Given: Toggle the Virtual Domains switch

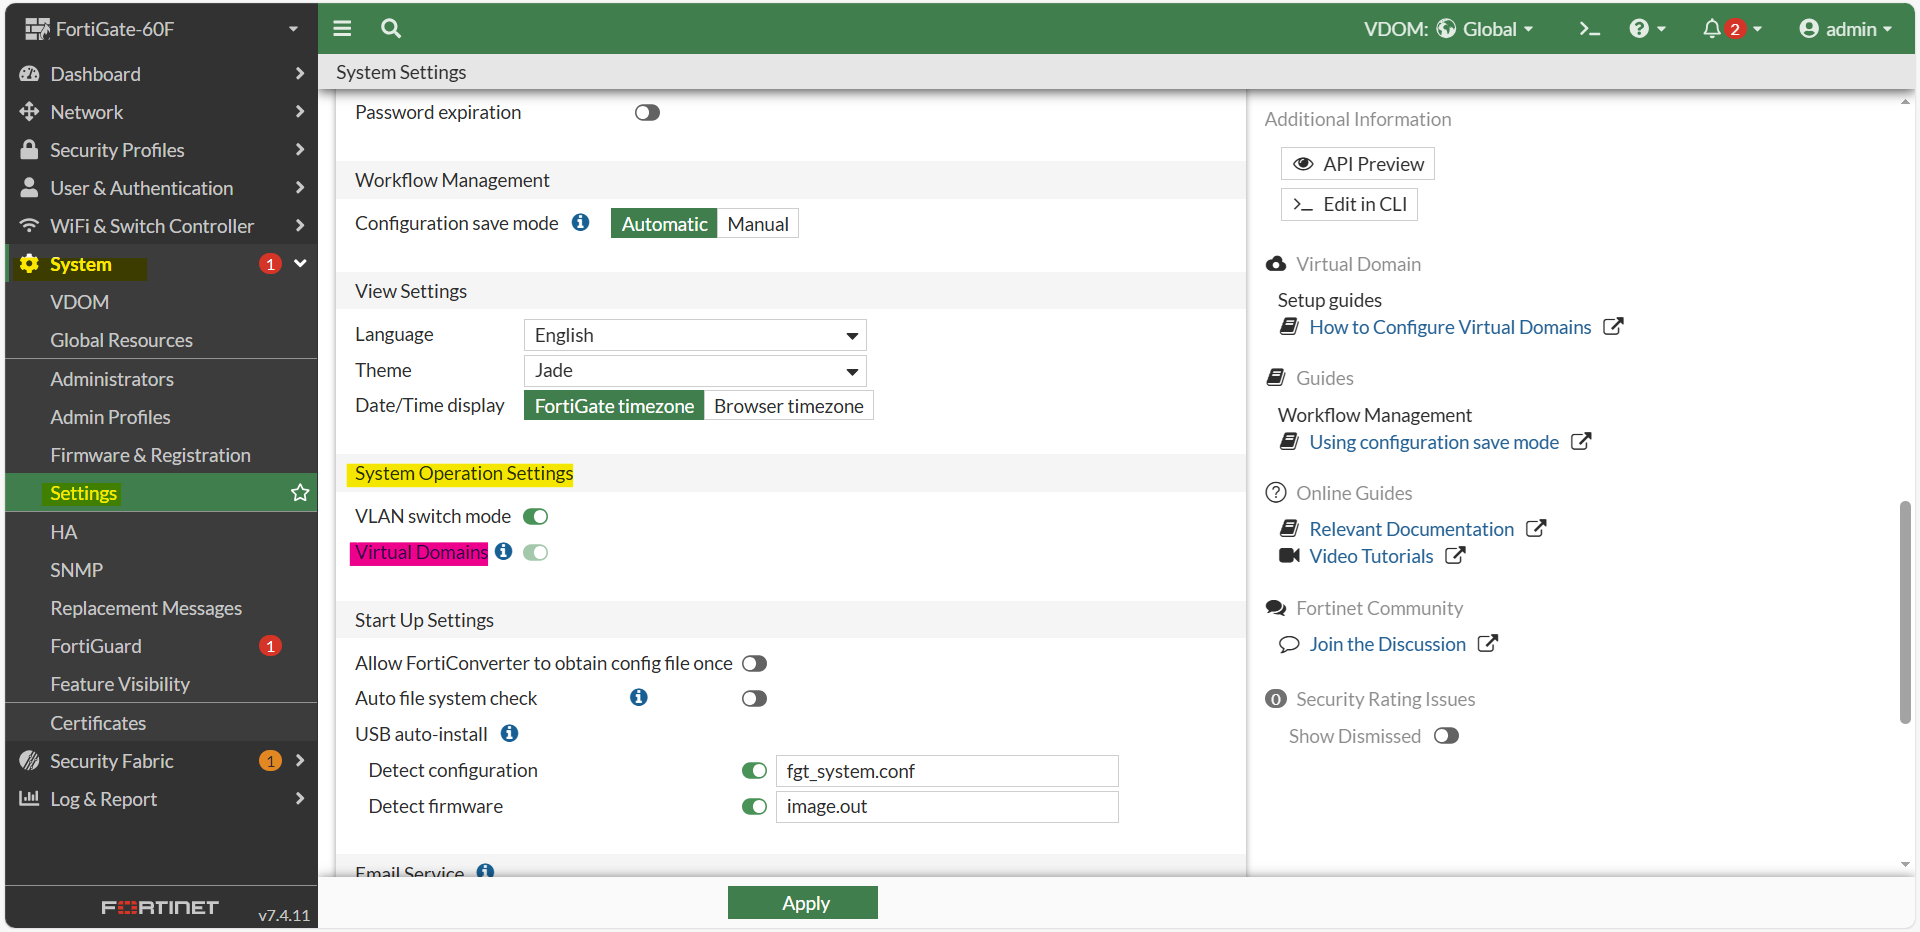Looking at the screenshot, I should (x=536, y=552).
